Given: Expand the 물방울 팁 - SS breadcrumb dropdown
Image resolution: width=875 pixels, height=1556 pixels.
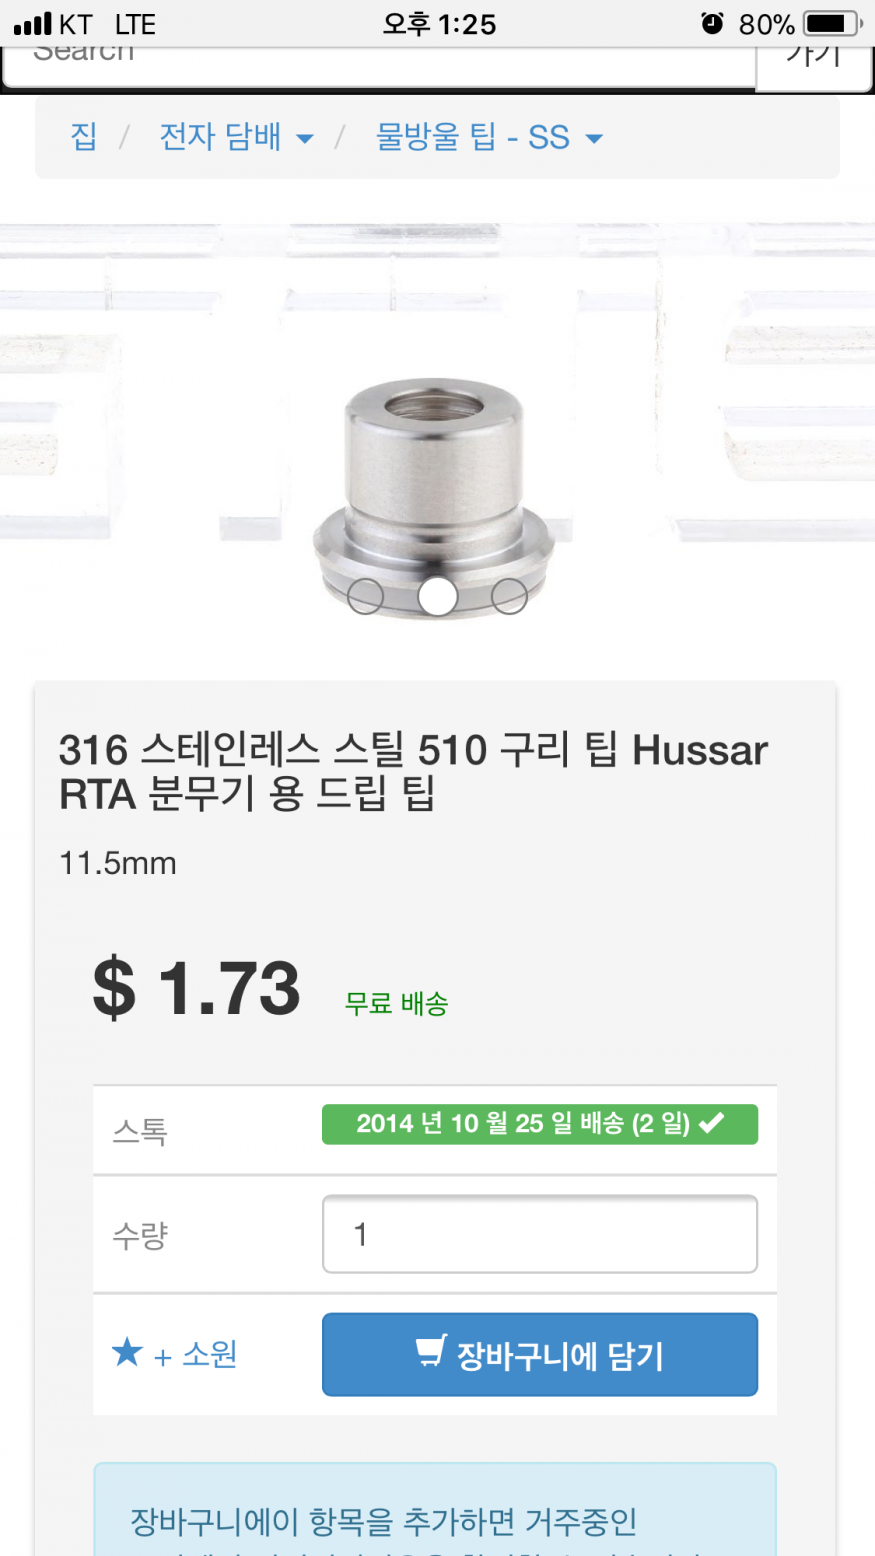Looking at the screenshot, I should point(489,137).
